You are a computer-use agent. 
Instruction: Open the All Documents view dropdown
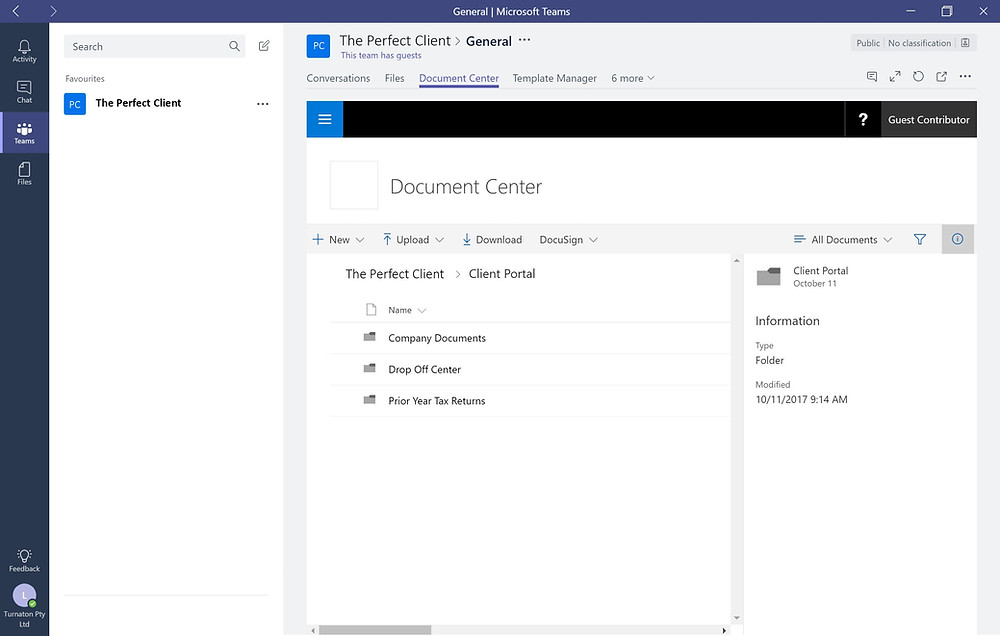842,240
